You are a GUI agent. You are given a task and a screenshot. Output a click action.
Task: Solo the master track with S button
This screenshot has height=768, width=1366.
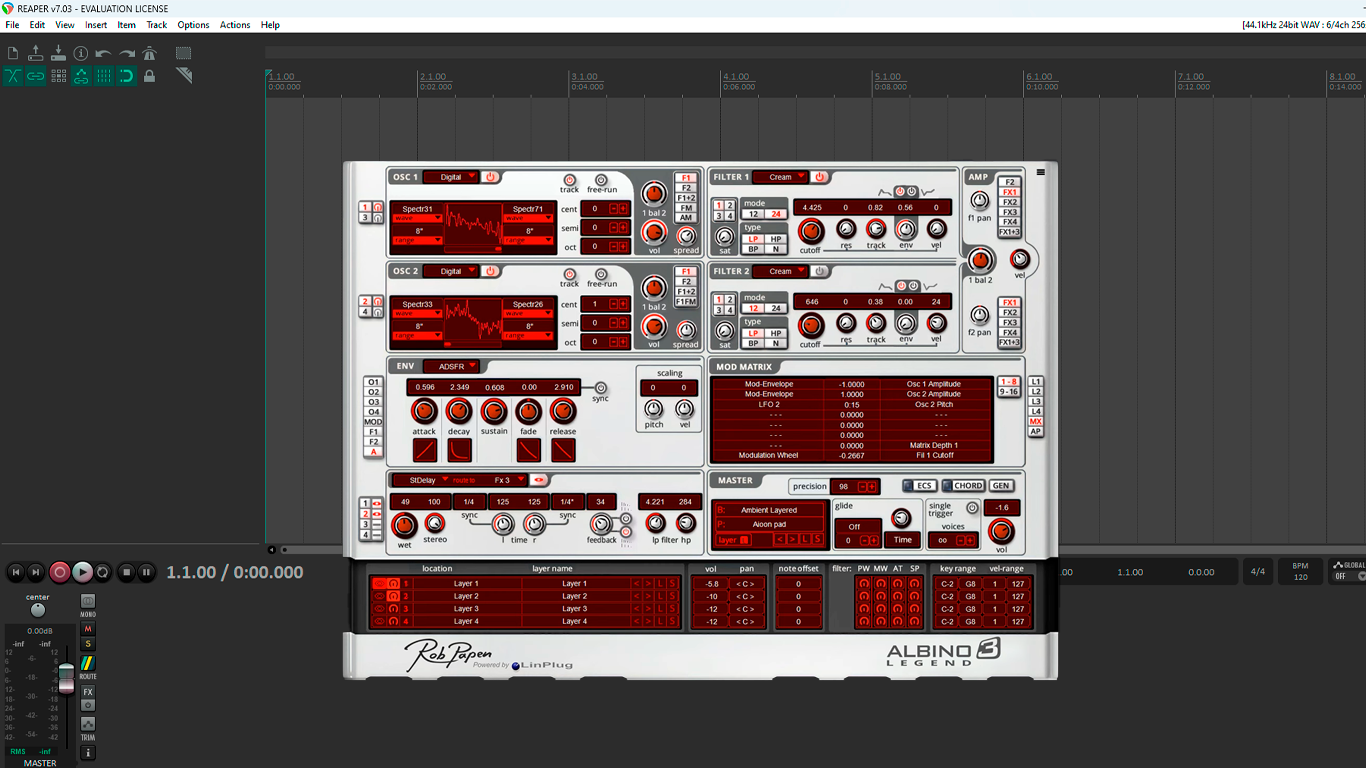tap(88, 643)
